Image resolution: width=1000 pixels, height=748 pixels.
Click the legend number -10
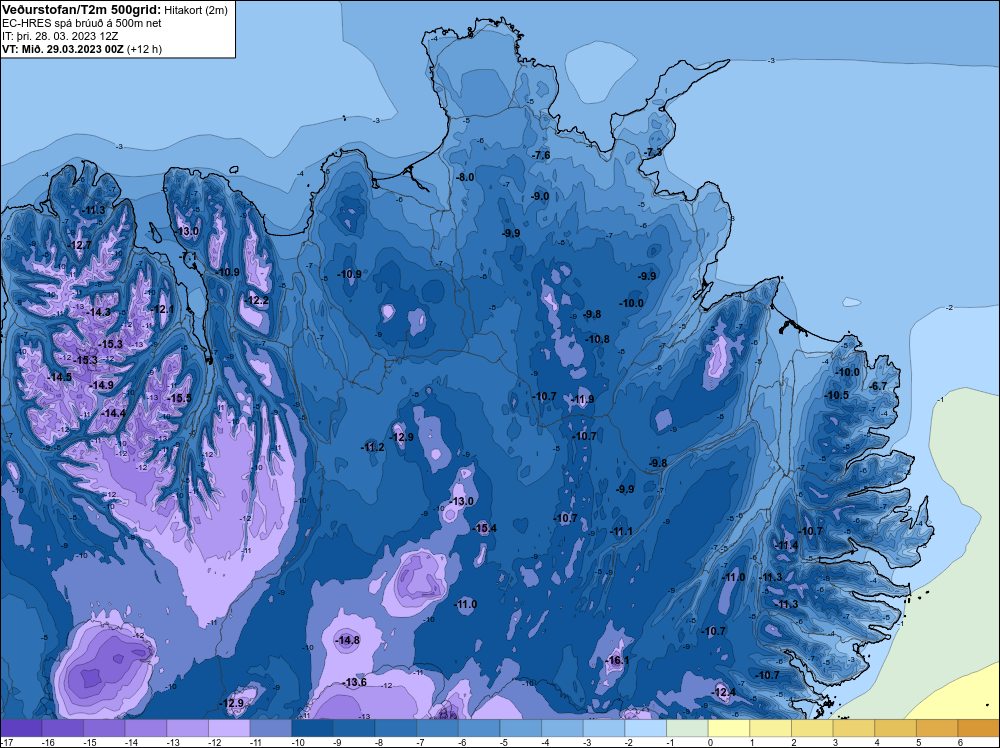pos(297,742)
